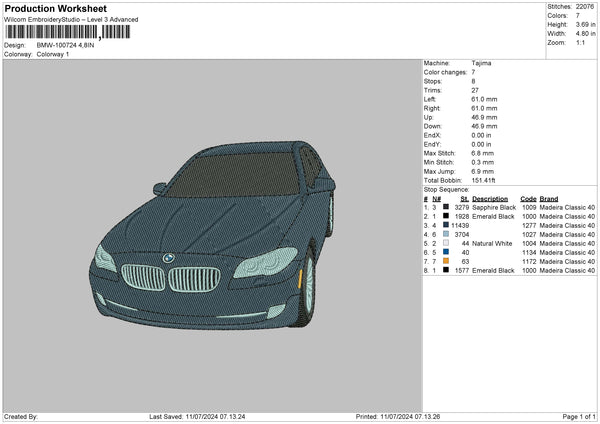Click the dark teal swatch with 11439 stitches
Image resolution: width=600 pixels, height=424 pixels.
coord(444,224)
